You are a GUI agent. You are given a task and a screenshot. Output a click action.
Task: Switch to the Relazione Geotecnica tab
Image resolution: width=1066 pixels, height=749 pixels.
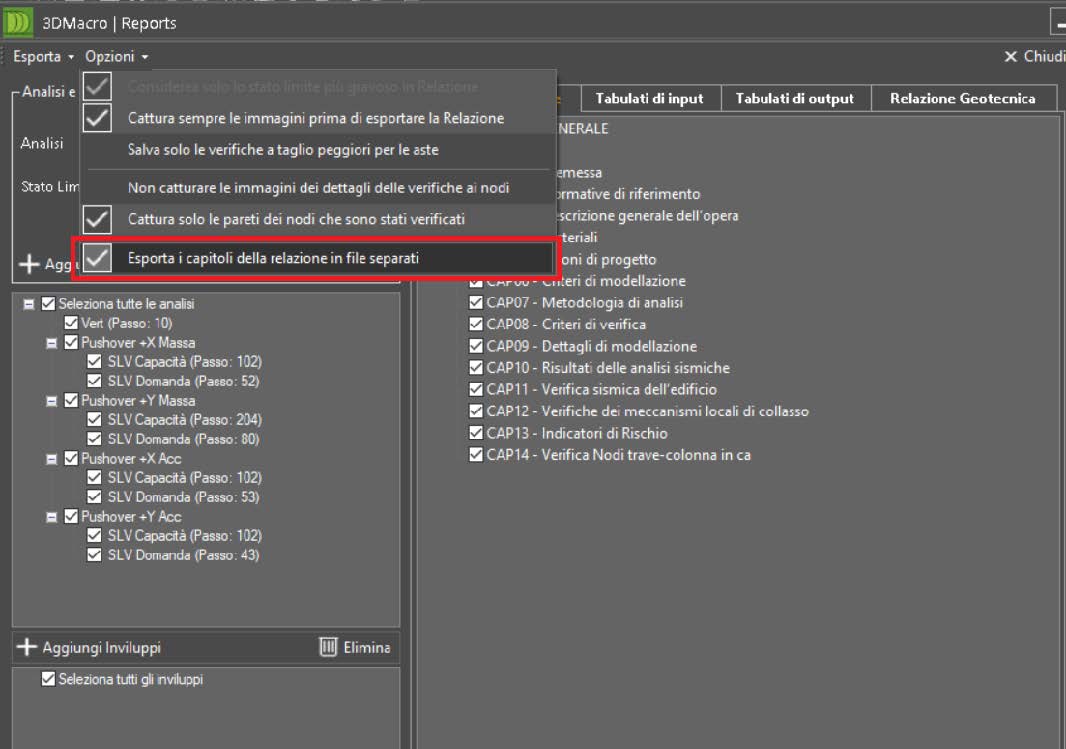(962, 98)
